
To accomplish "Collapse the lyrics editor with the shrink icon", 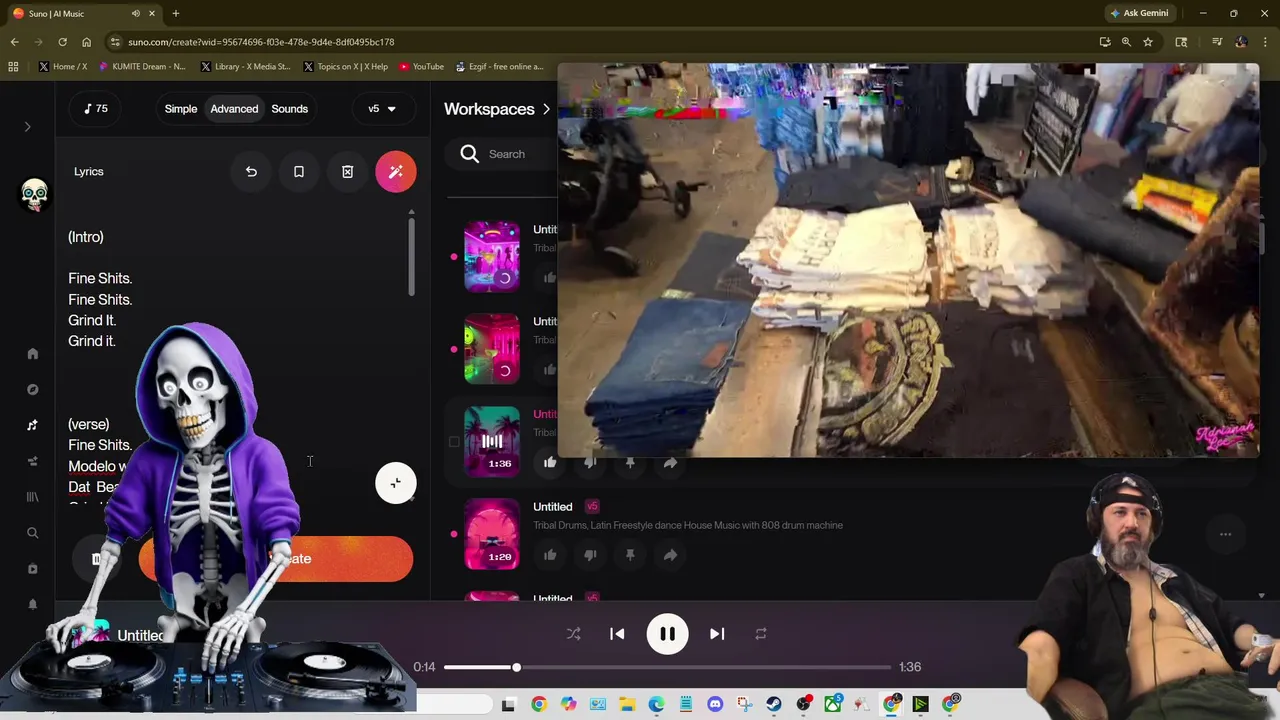I will point(396,484).
